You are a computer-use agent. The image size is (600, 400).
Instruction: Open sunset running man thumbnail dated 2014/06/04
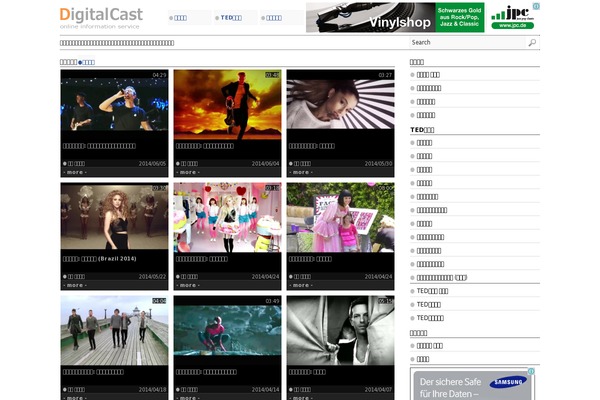pos(227,104)
